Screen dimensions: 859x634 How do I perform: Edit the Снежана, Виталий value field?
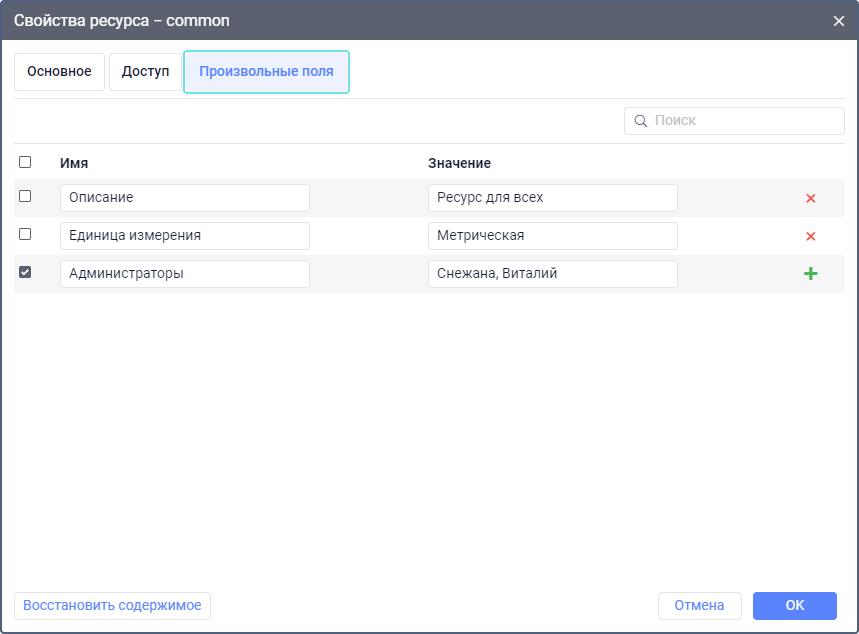coord(552,274)
